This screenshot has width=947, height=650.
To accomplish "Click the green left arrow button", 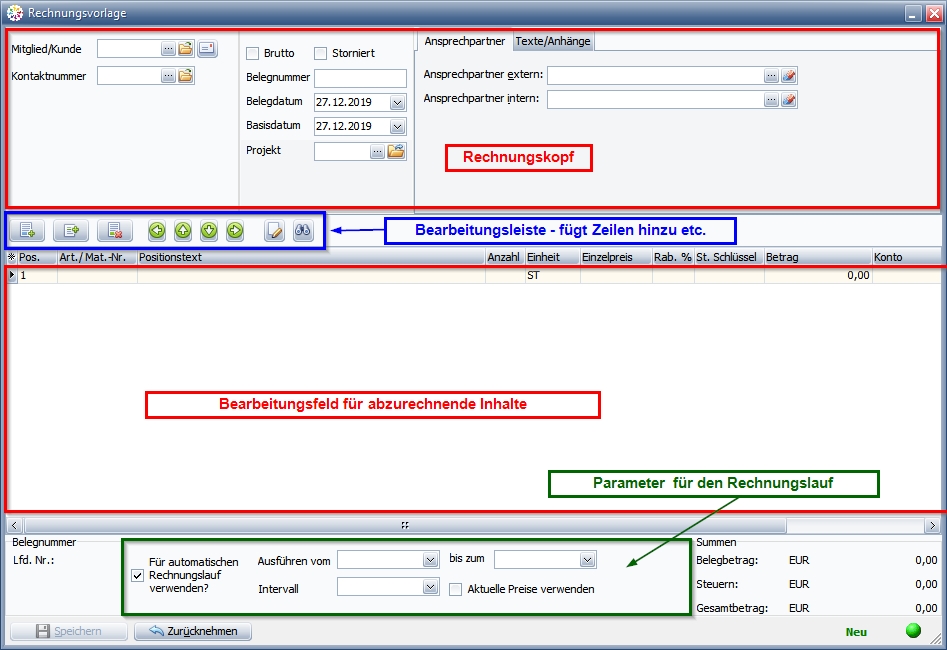I will click(157, 230).
